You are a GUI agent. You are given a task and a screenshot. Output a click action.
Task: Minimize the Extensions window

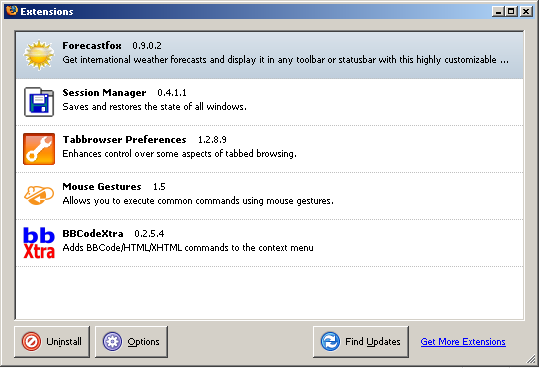coord(498,12)
